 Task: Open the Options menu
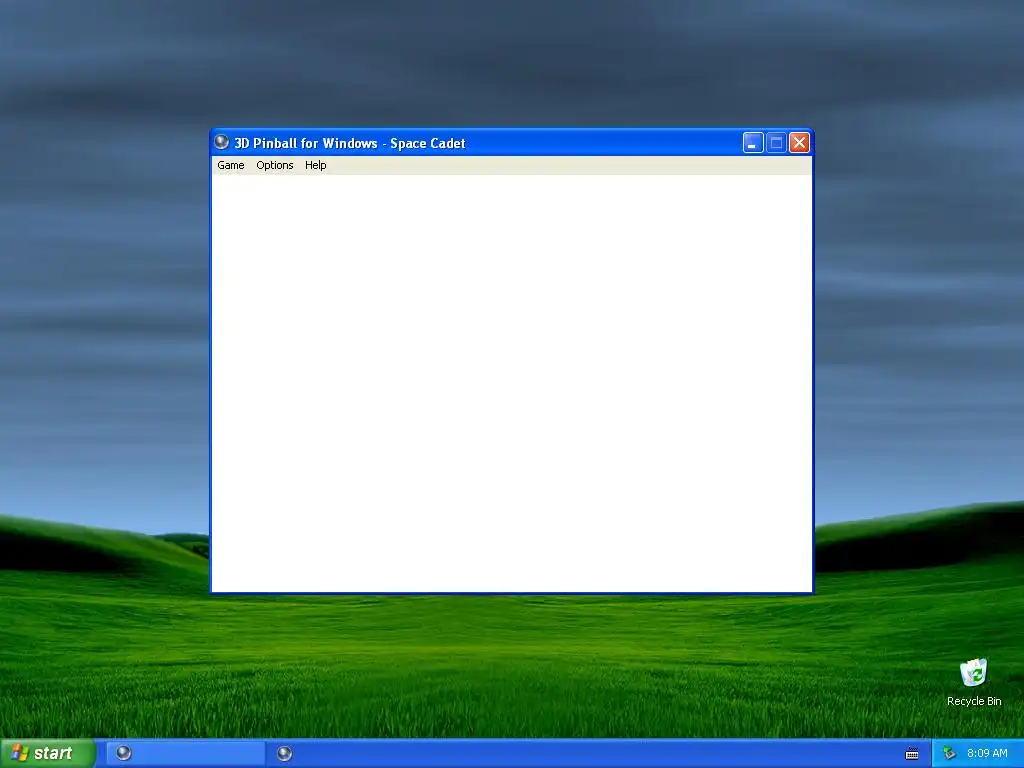click(x=274, y=165)
